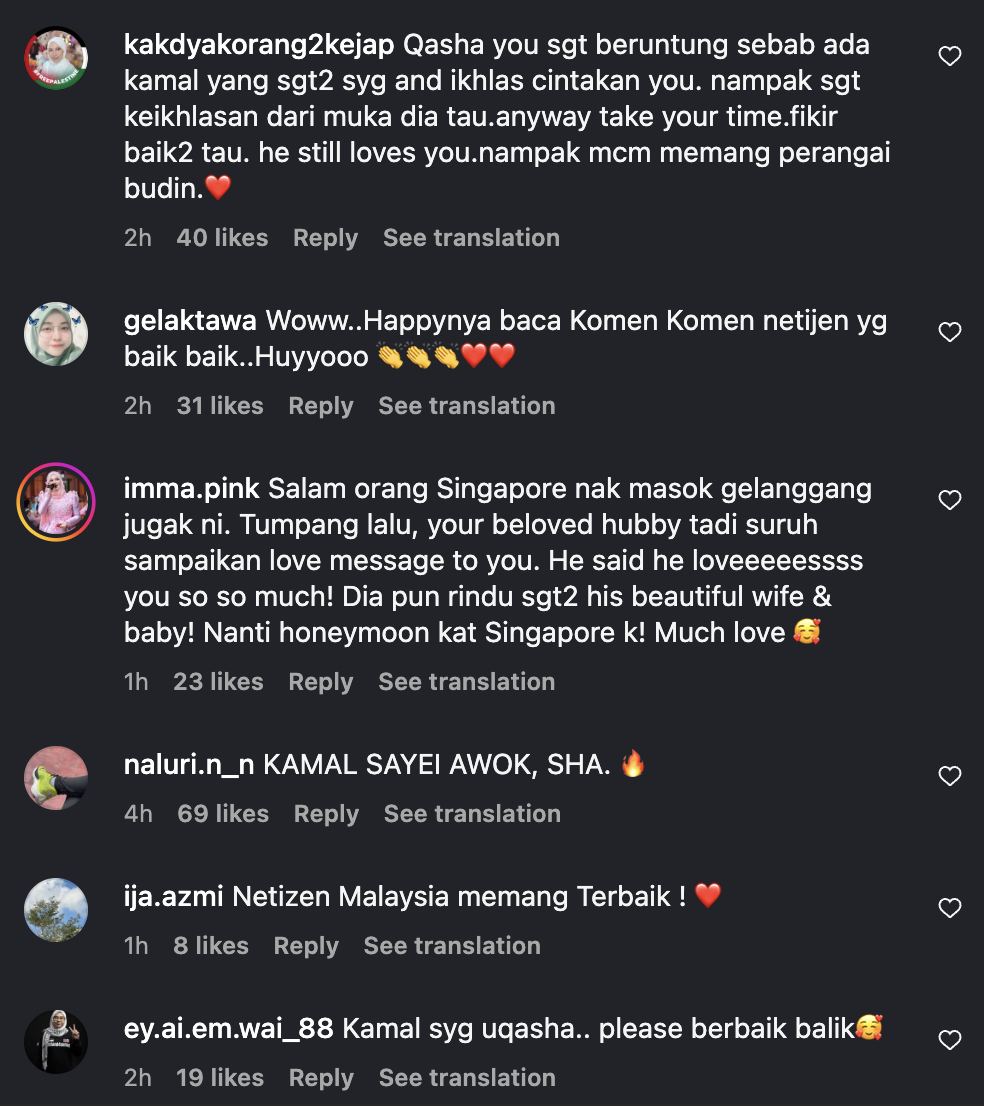Open kakdyakorang2kejap's profile picture

click(56, 58)
